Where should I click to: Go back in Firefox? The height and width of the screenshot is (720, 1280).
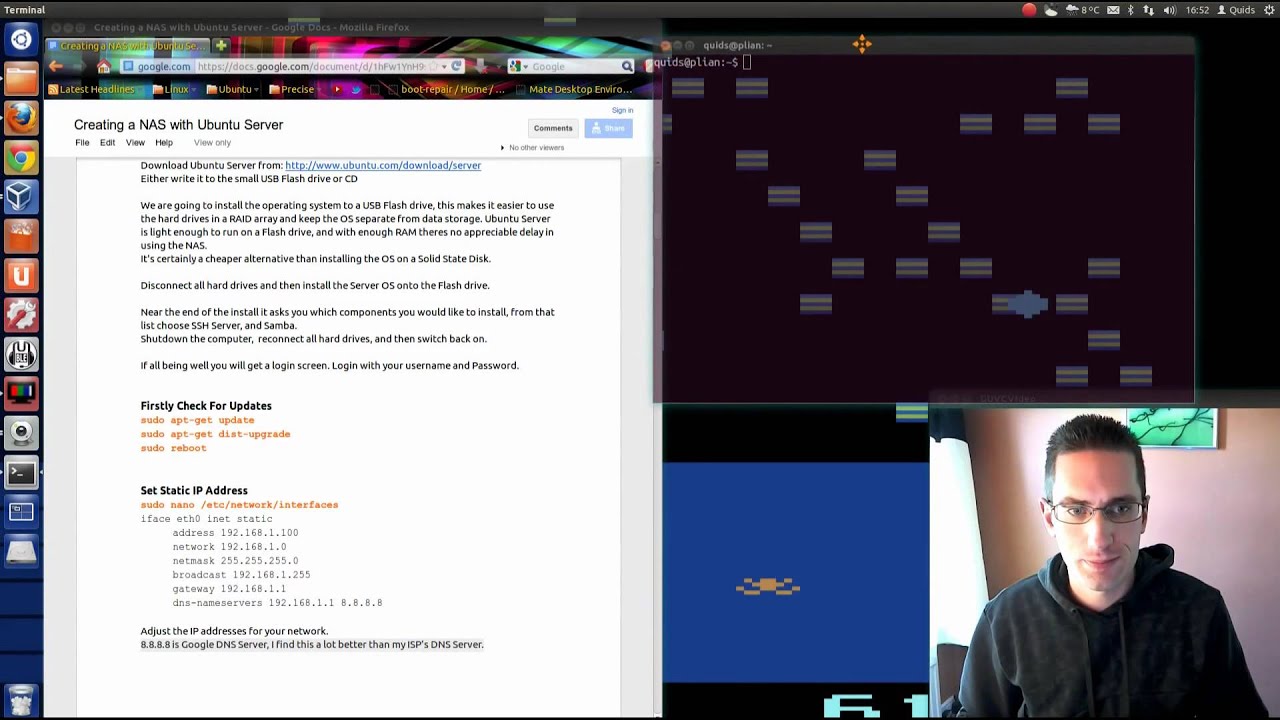(x=56, y=66)
